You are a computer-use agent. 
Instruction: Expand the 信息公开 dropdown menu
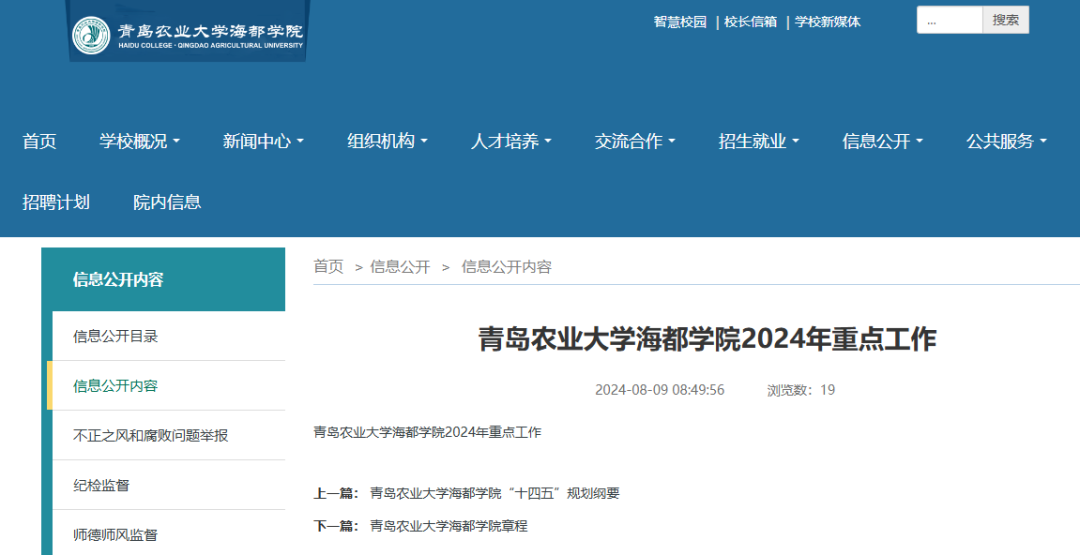click(882, 141)
